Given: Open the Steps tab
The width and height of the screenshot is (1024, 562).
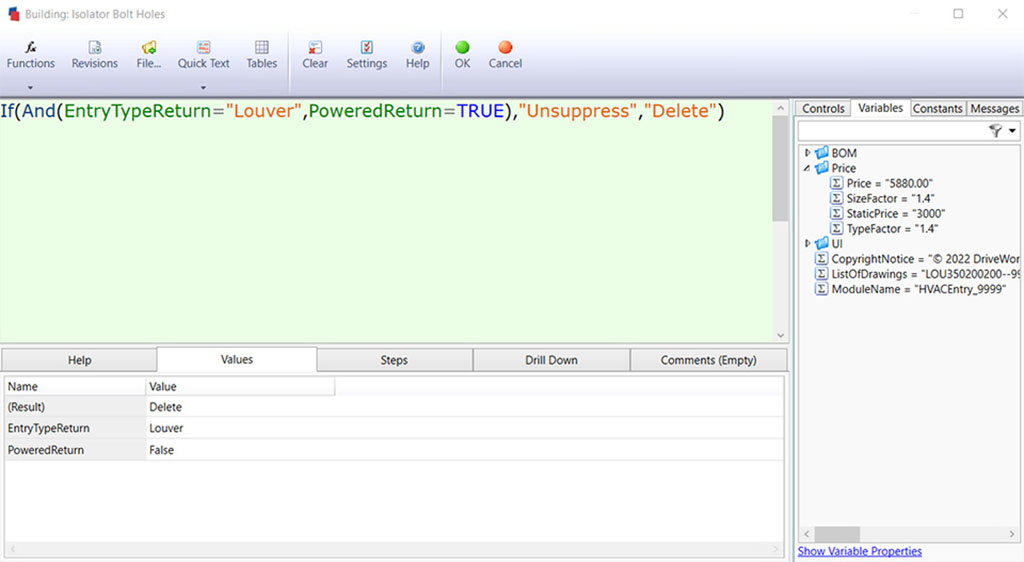Looking at the screenshot, I should pos(394,360).
